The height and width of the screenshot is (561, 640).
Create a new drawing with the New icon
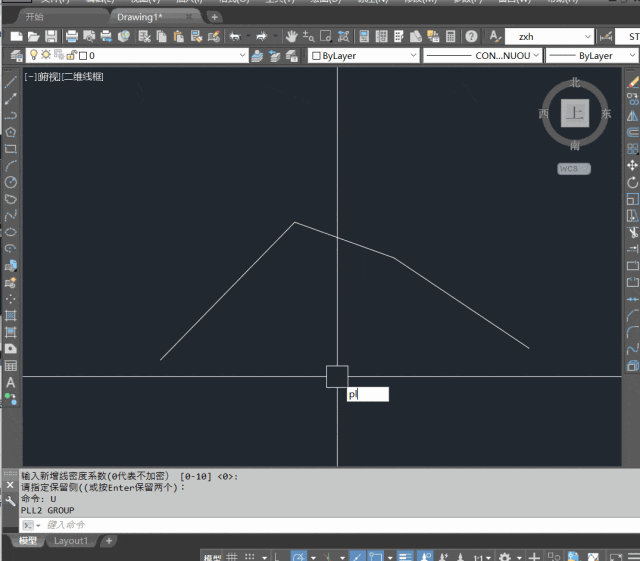pos(16,37)
